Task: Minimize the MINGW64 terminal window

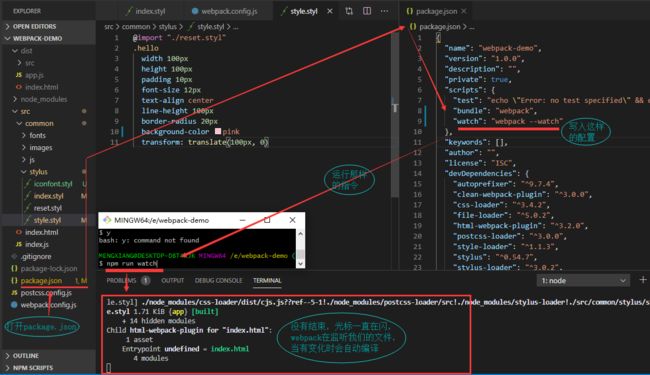Action: pyautogui.click(x=243, y=220)
